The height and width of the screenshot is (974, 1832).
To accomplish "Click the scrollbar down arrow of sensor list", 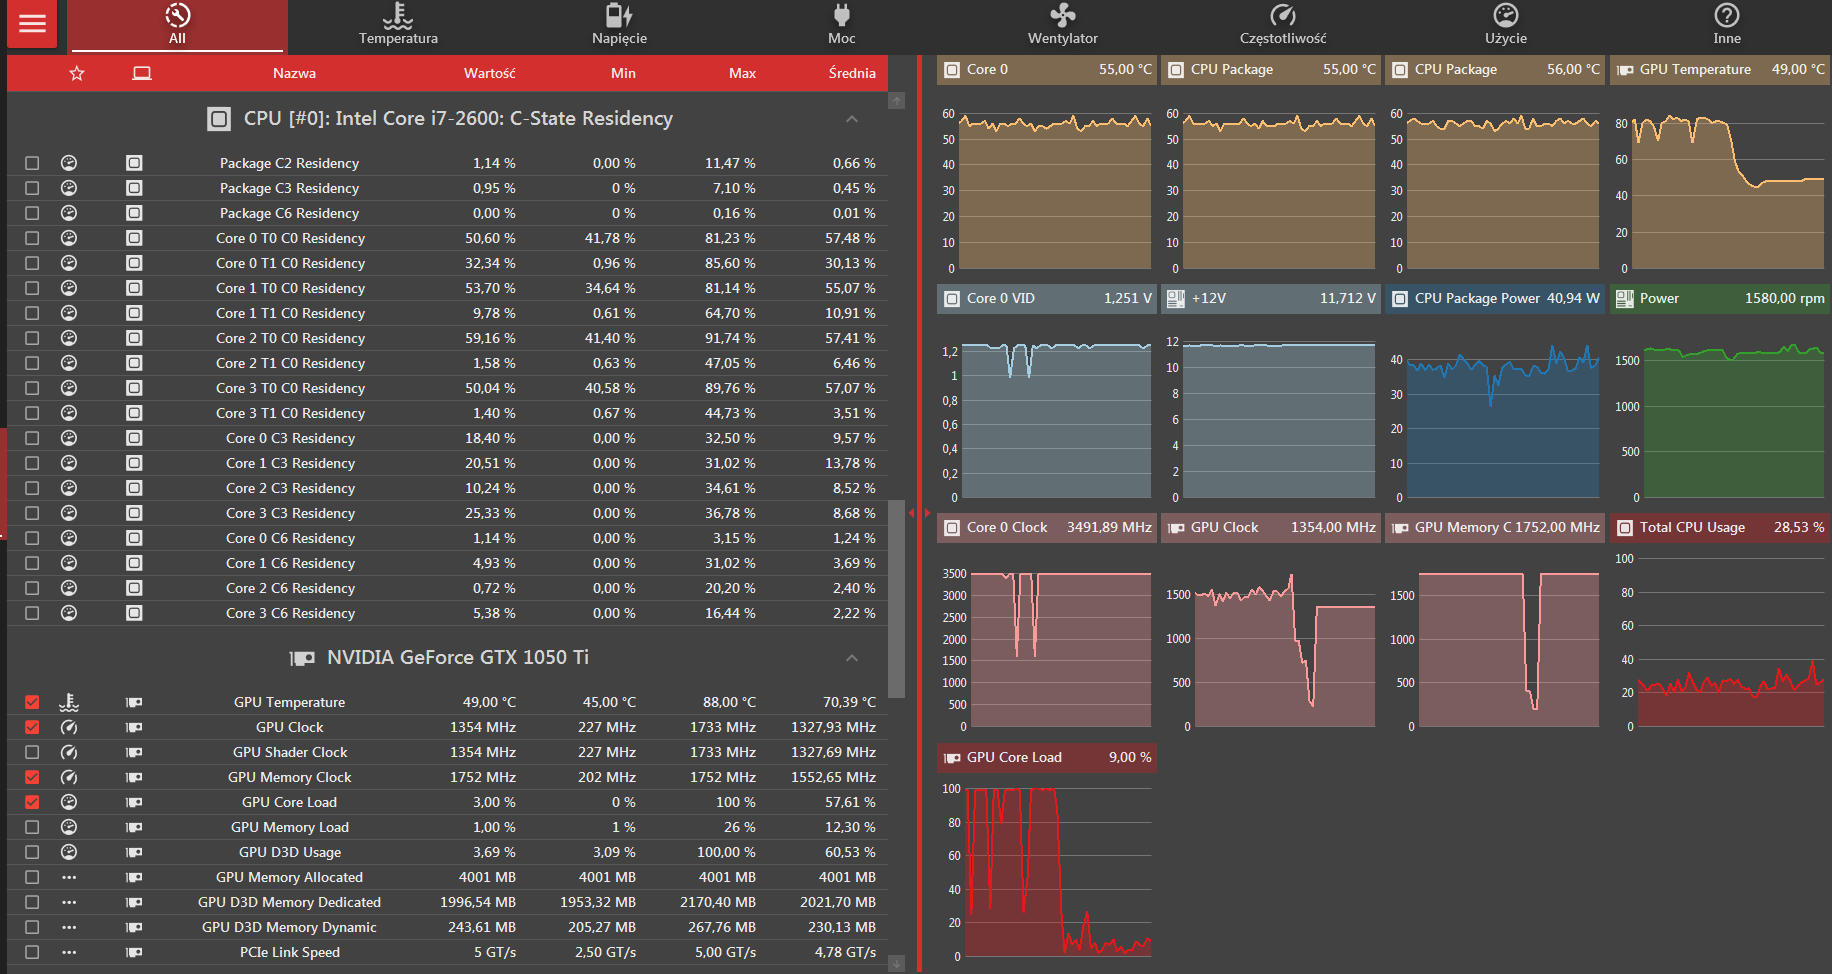I will [896, 964].
